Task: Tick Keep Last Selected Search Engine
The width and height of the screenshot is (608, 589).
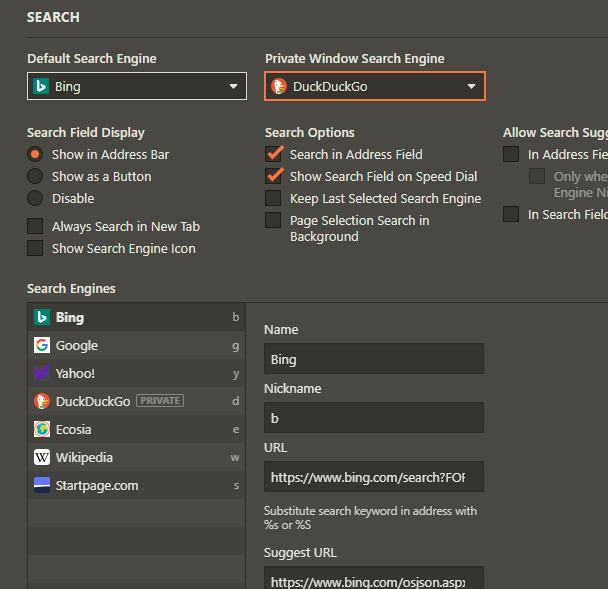Action: (273, 198)
